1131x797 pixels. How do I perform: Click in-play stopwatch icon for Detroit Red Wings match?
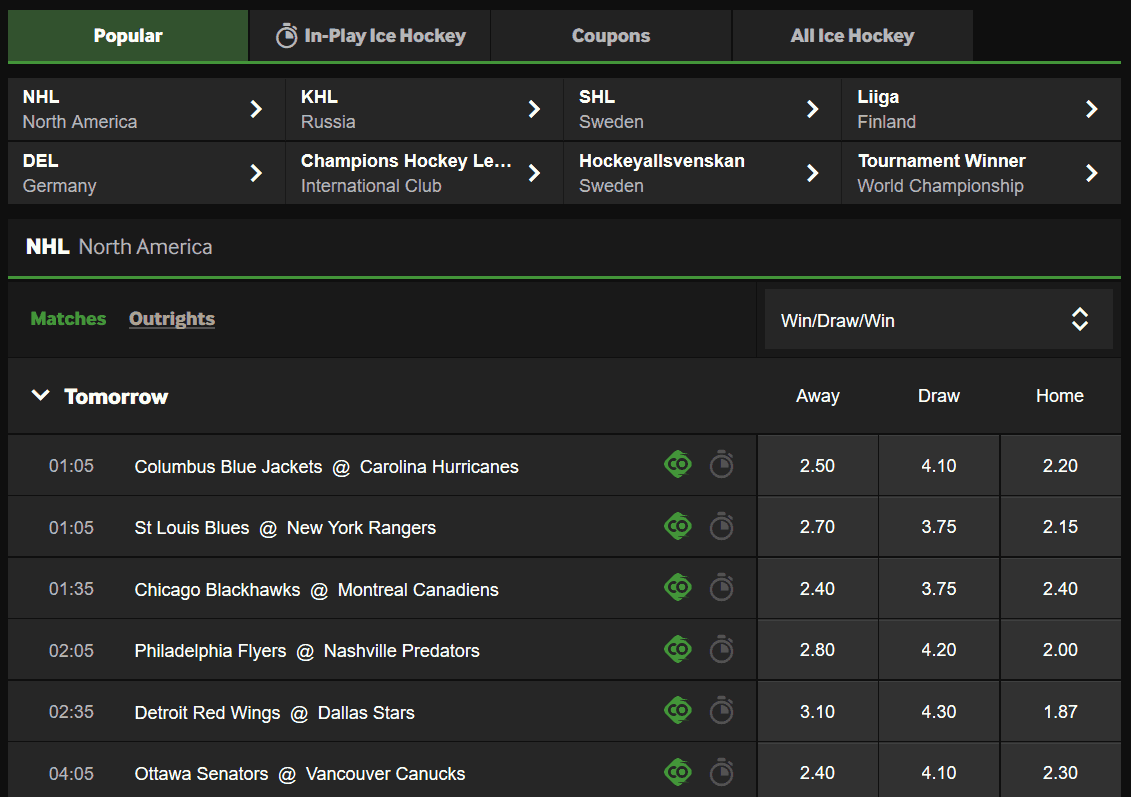(x=721, y=711)
